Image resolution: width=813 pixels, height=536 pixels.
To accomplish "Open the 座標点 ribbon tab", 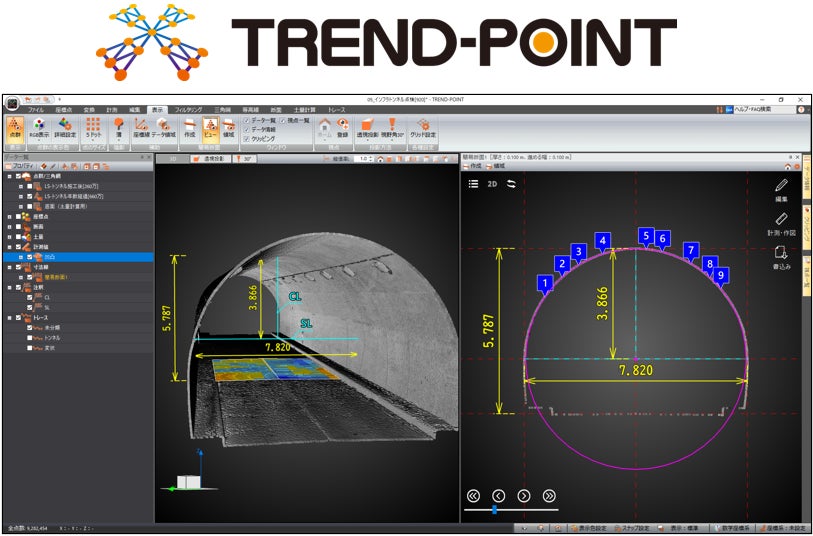I will coord(64,110).
